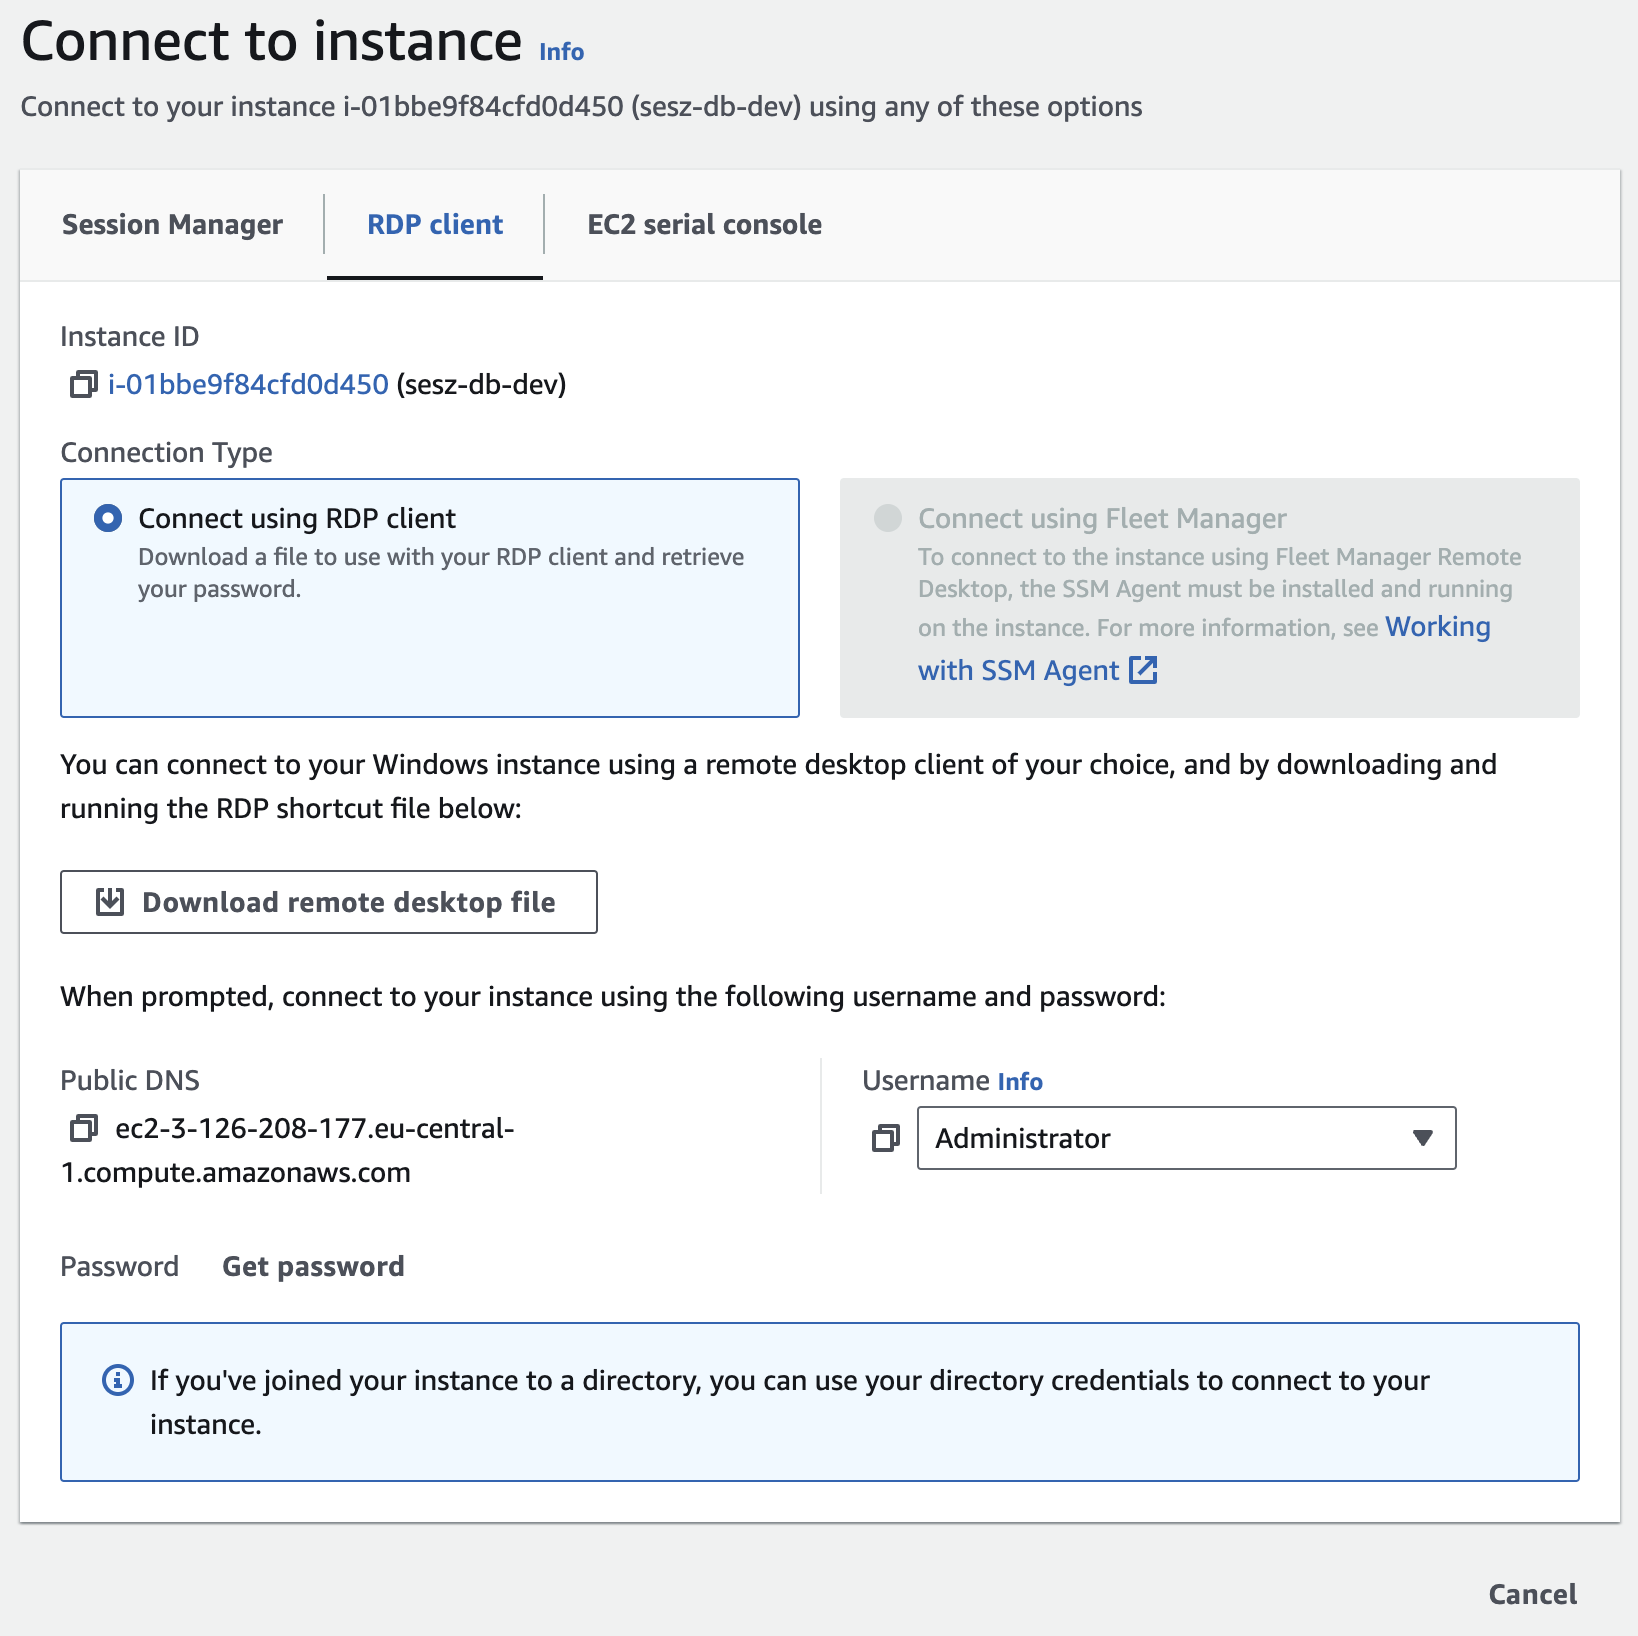Click the external link icon after SSM Agent
This screenshot has height=1636, width=1638.
click(x=1144, y=670)
